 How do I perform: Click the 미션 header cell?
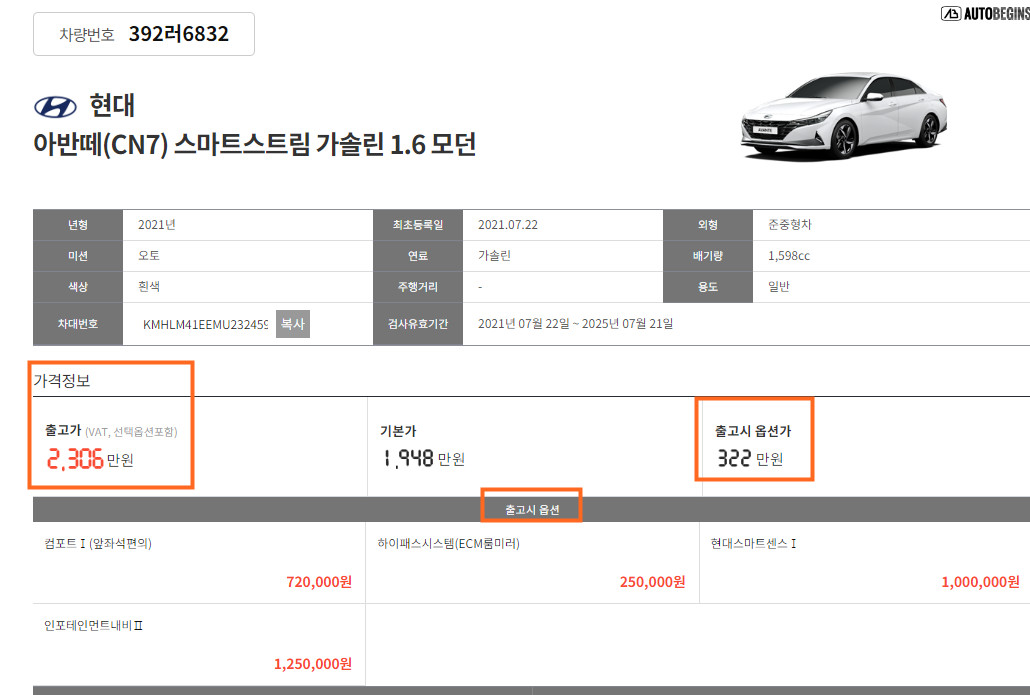coord(78,256)
